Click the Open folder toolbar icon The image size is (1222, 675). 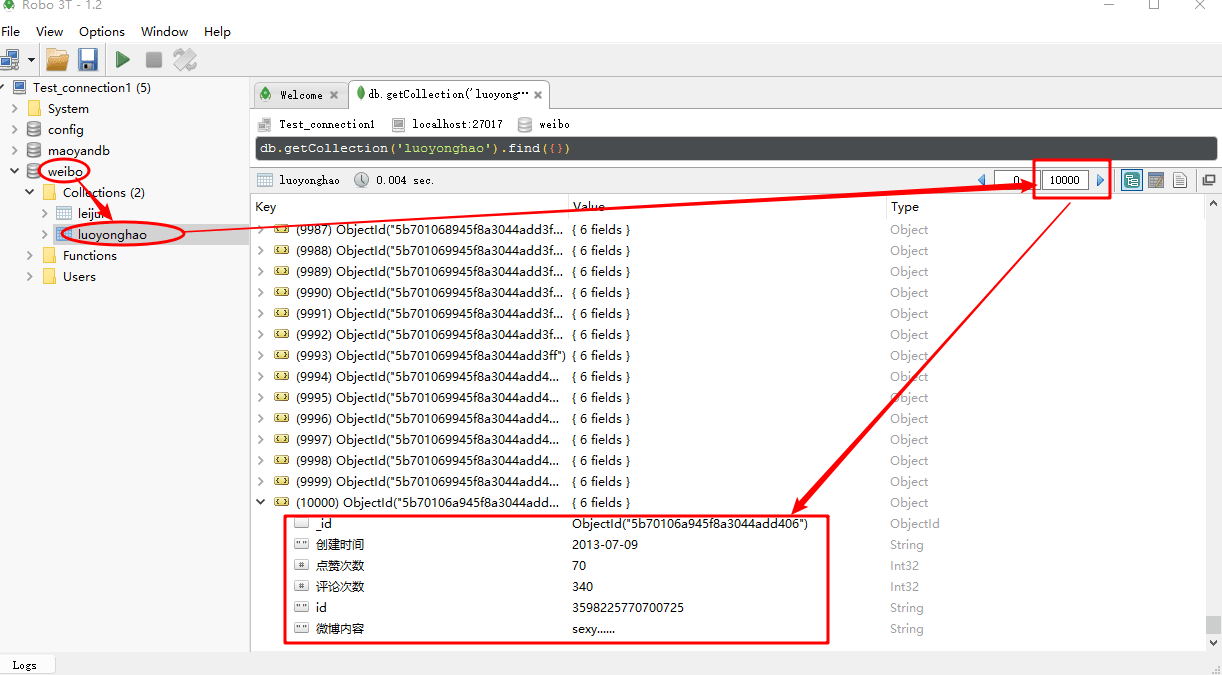pyautogui.click(x=57, y=60)
